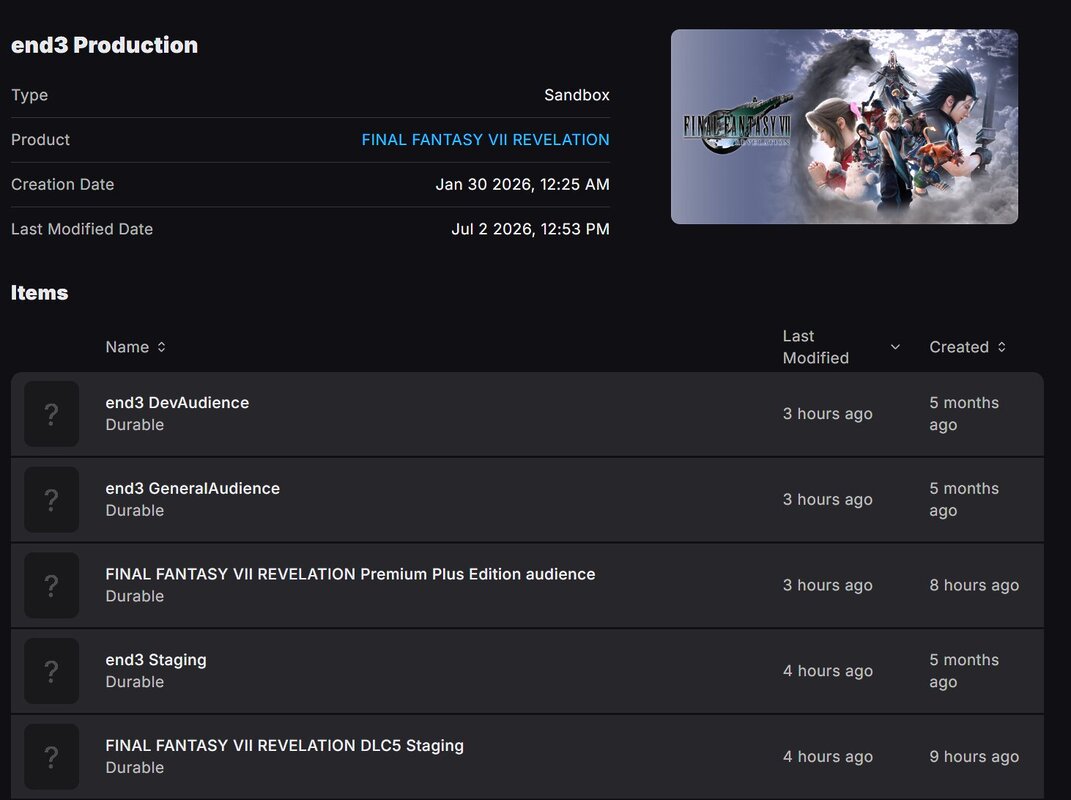Image resolution: width=1071 pixels, height=800 pixels.
Task: Click sort arrows next to Name column
Action: (x=161, y=347)
